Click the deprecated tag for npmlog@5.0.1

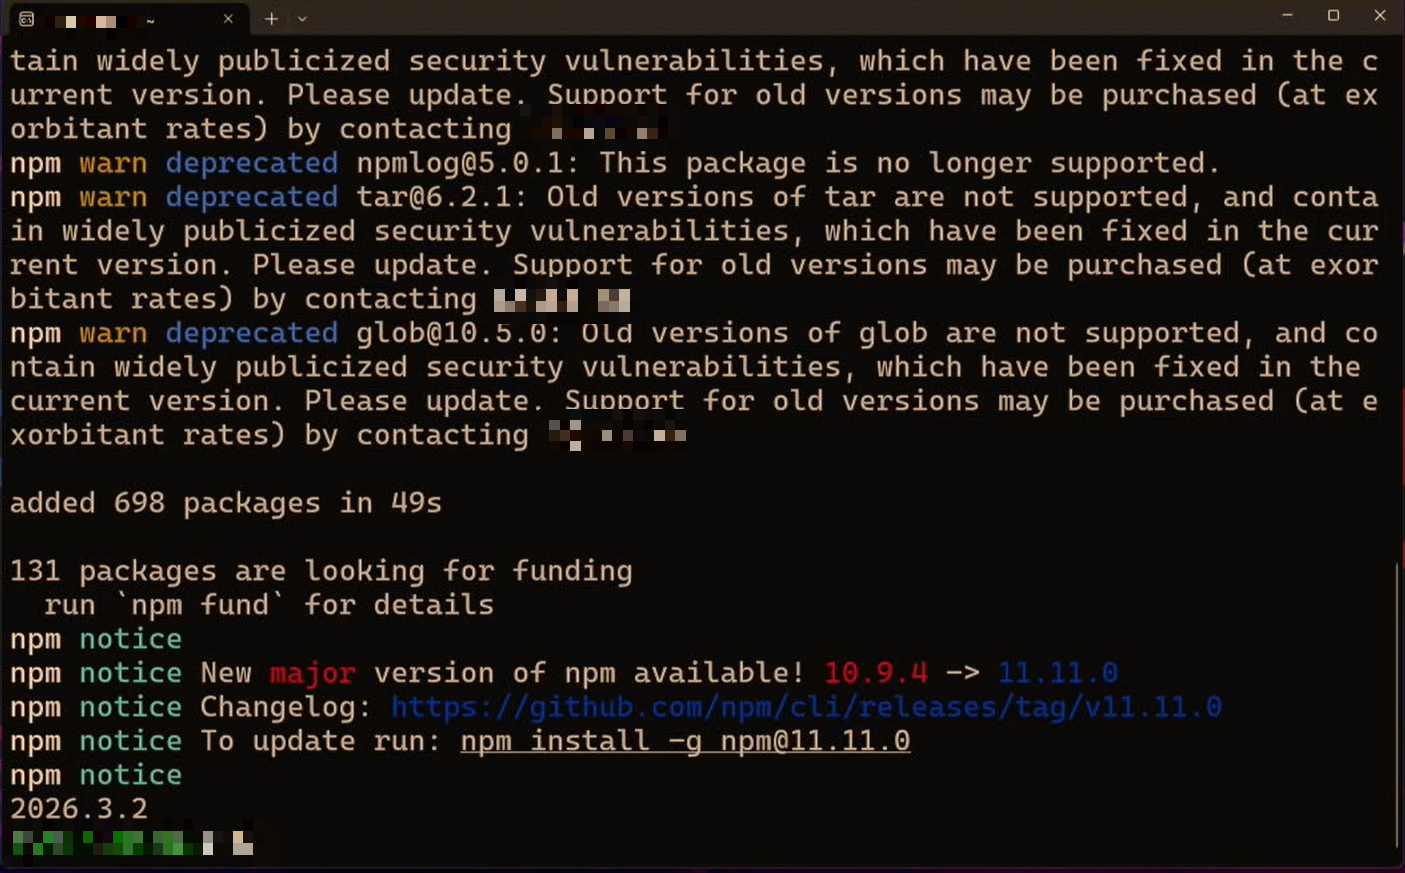251,162
